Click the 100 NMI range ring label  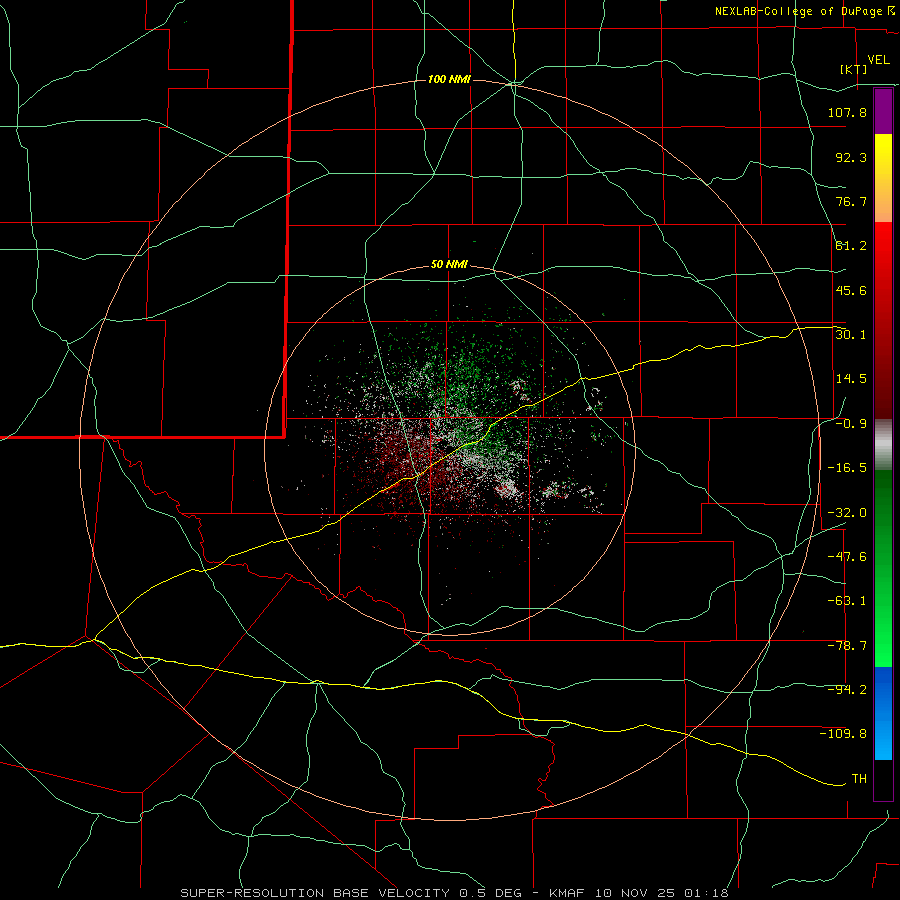click(x=449, y=79)
